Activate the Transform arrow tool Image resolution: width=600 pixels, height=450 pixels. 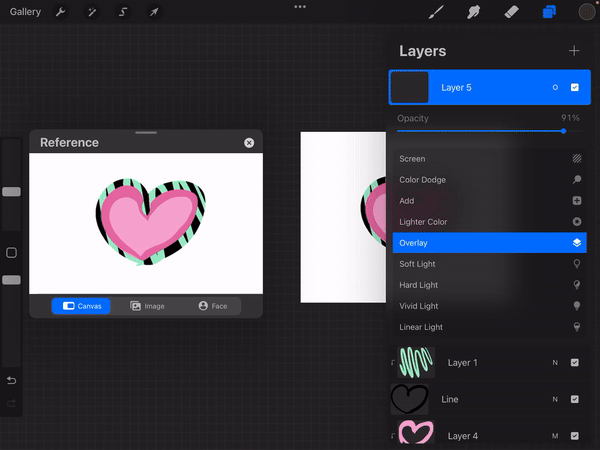pos(154,12)
